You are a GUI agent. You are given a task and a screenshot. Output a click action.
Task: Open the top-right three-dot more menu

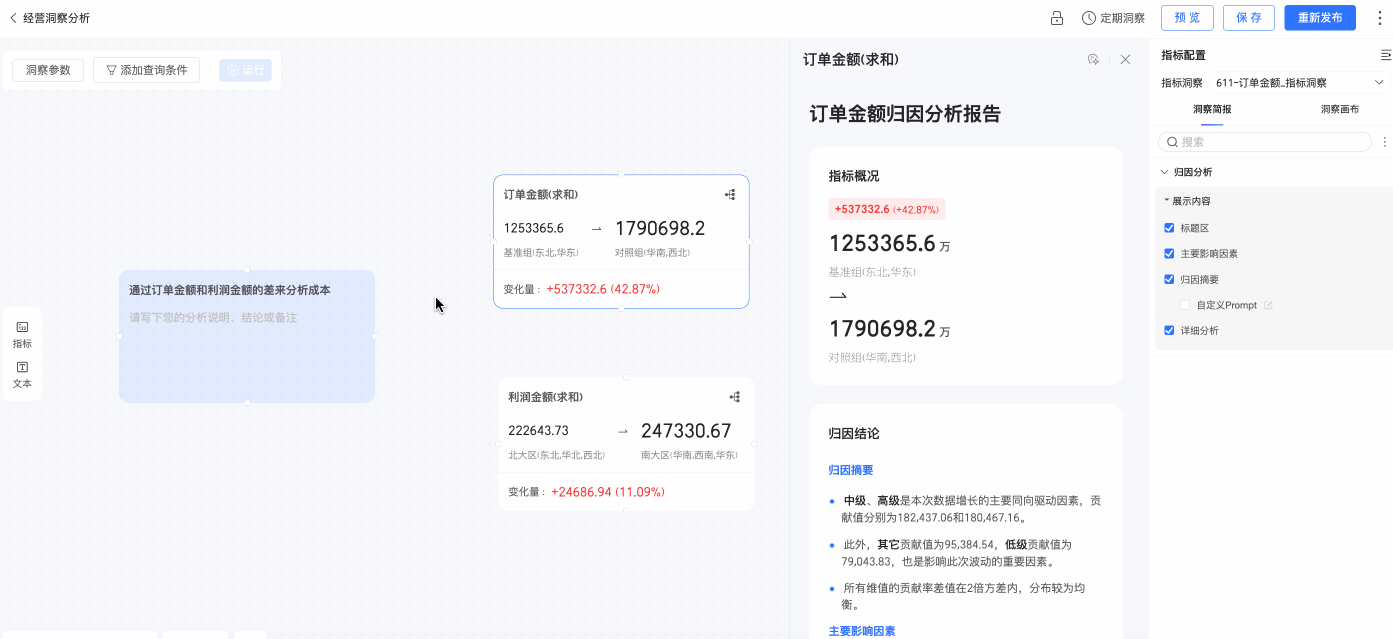click(x=1380, y=18)
